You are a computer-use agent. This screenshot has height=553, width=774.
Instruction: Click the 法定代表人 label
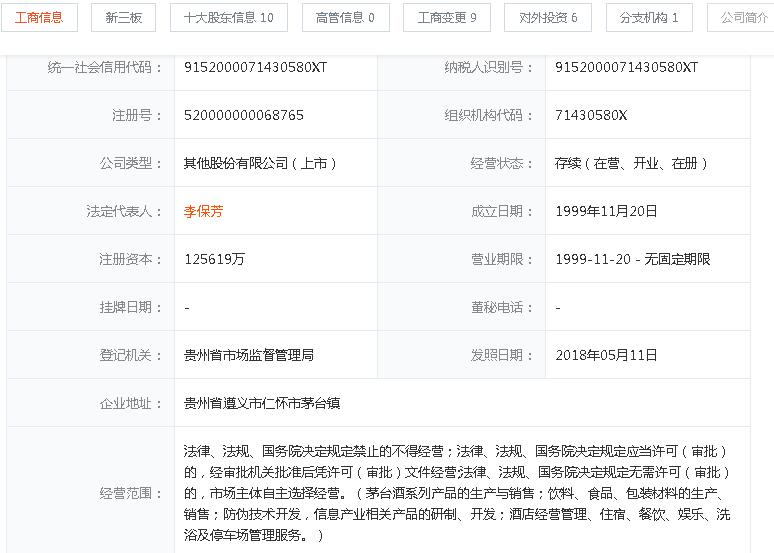pyautogui.click(x=124, y=211)
